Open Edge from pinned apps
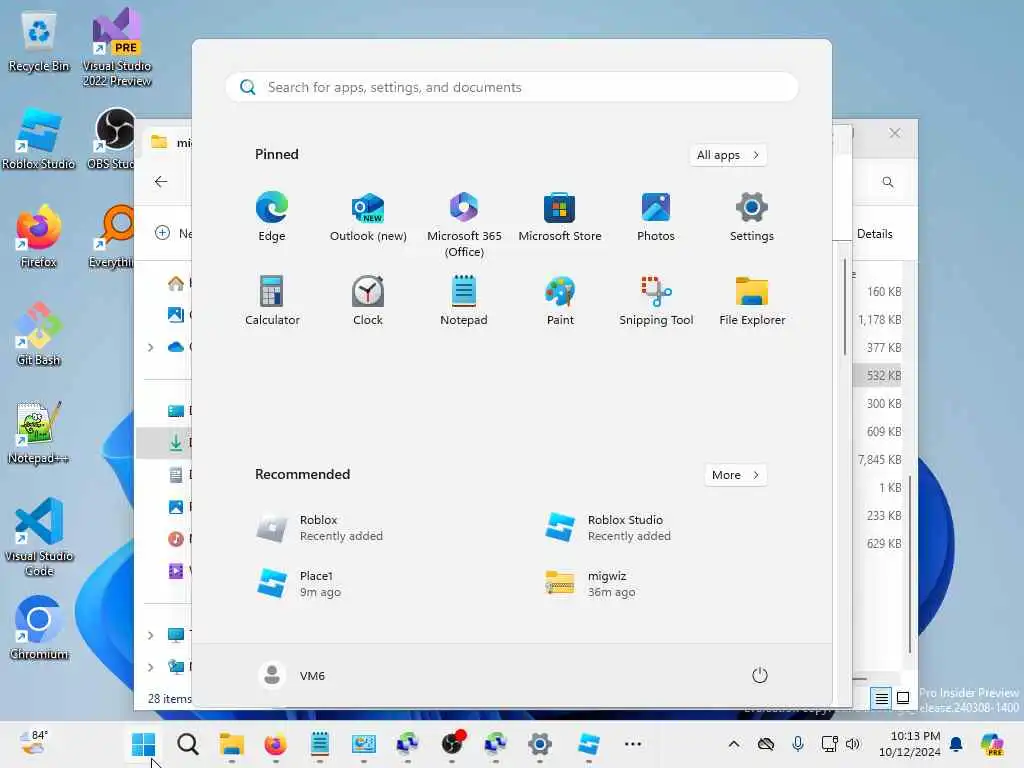This screenshot has width=1024, height=768. click(x=272, y=217)
